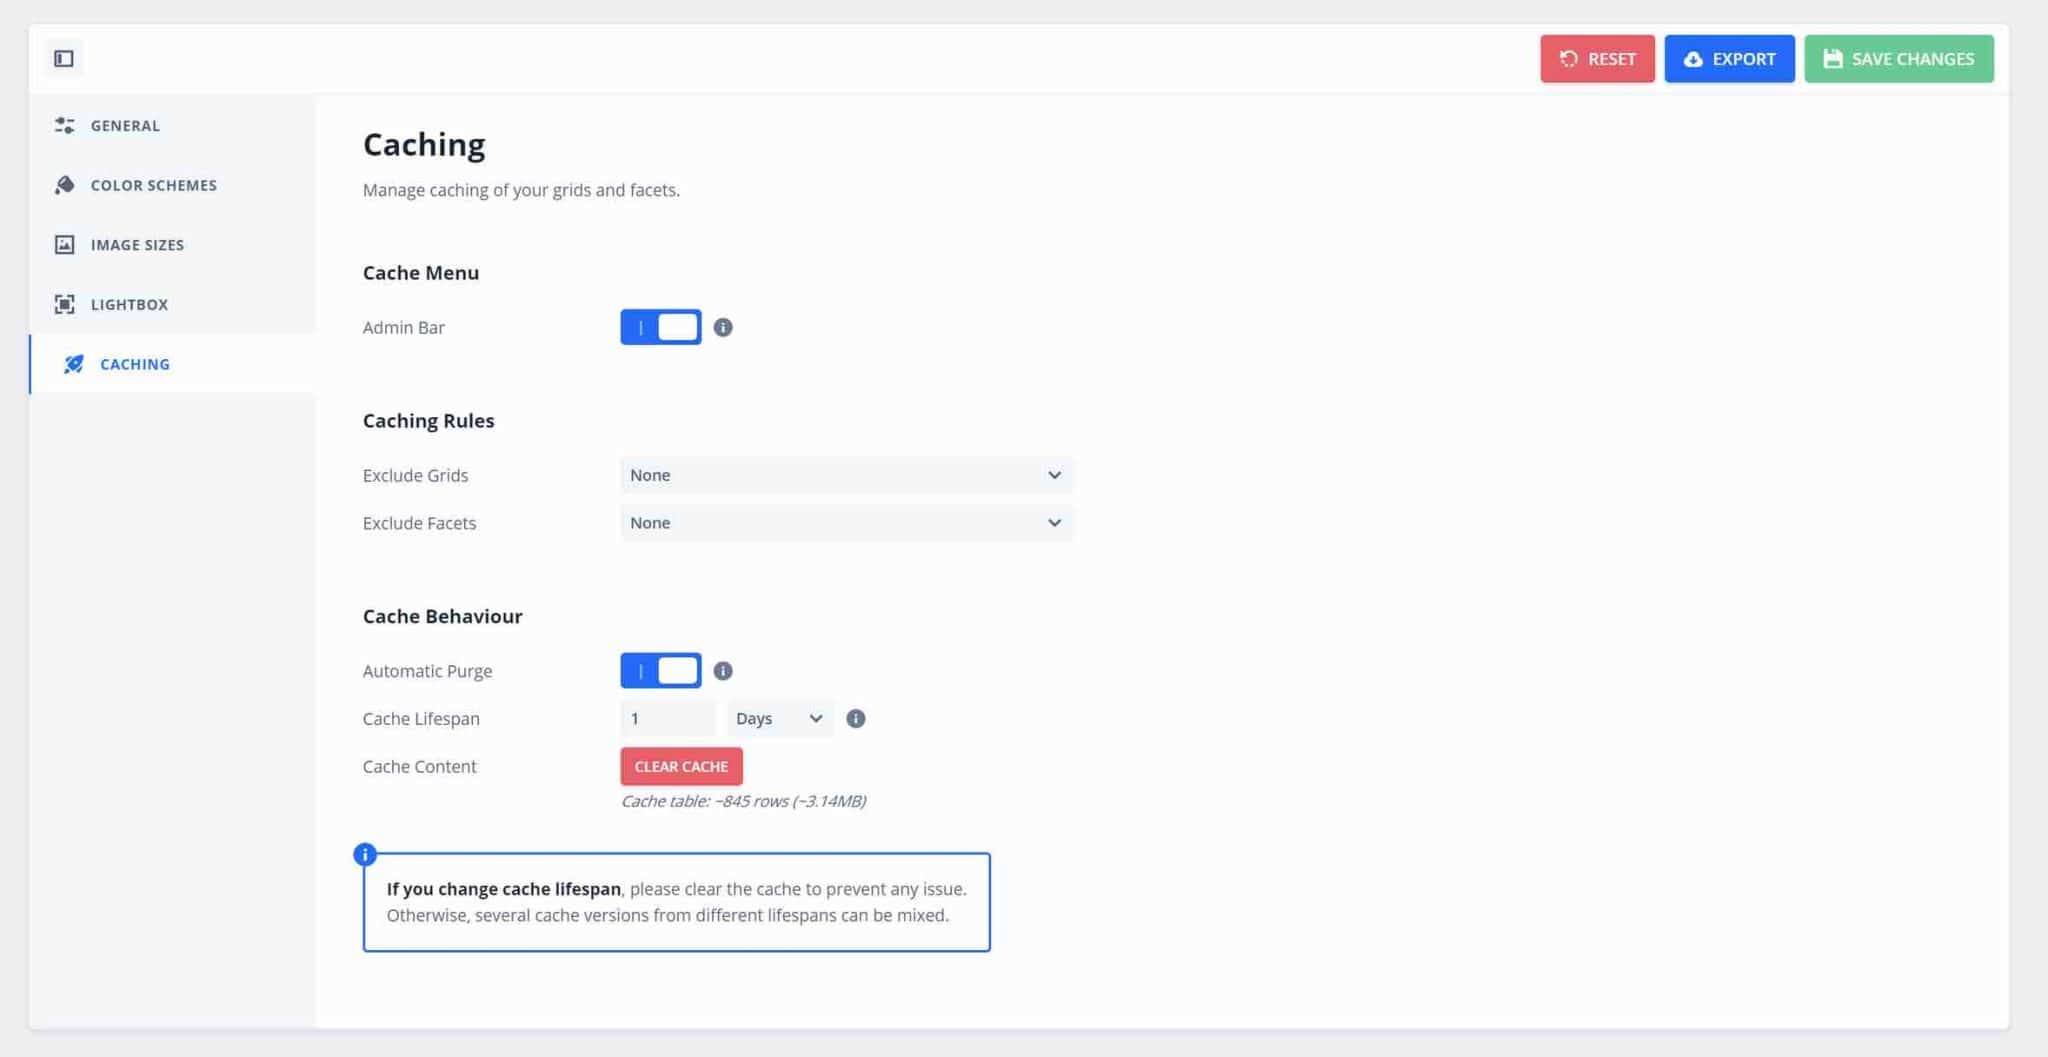Click the General sliders icon
This screenshot has height=1057, width=2048.
[65, 125]
